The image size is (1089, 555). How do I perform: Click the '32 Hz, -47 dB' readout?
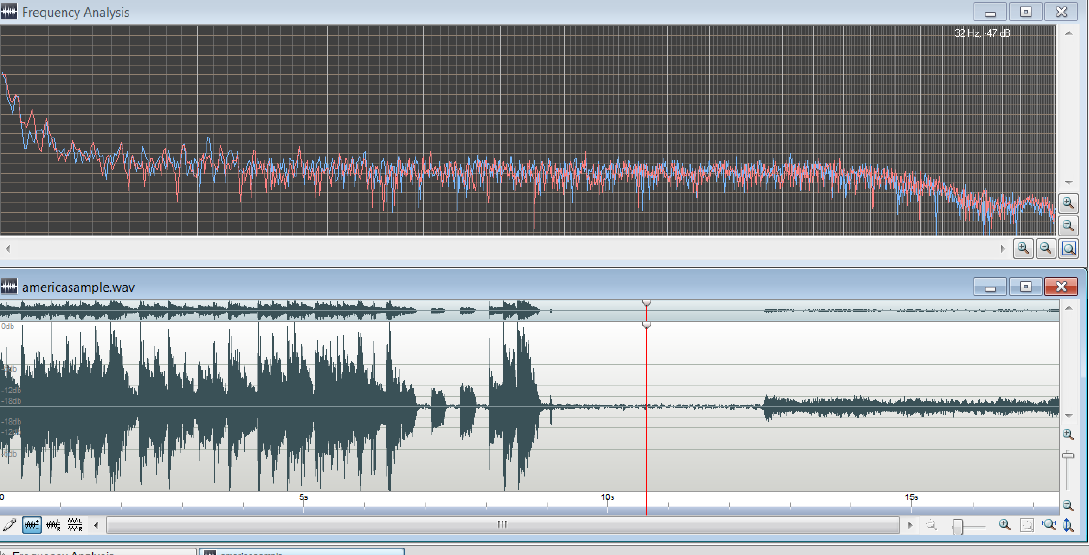point(982,33)
